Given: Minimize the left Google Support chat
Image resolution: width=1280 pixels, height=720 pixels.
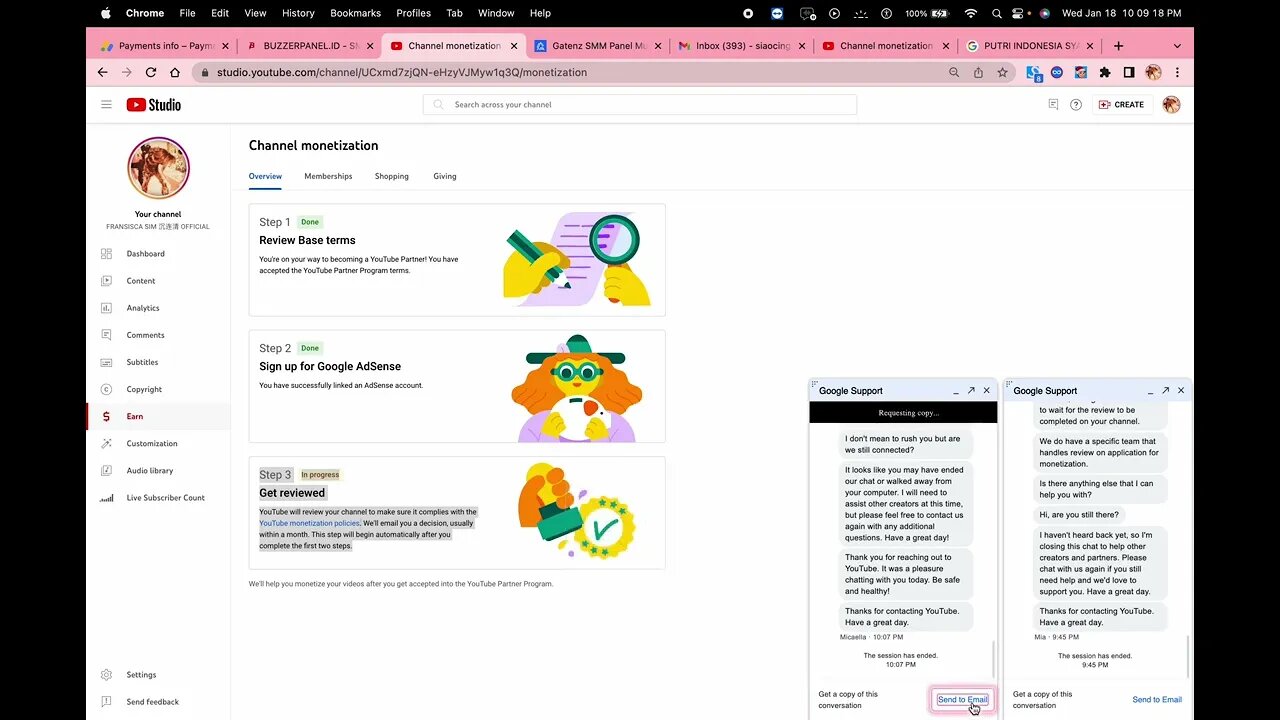Looking at the screenshot, I should click(956, 391).
